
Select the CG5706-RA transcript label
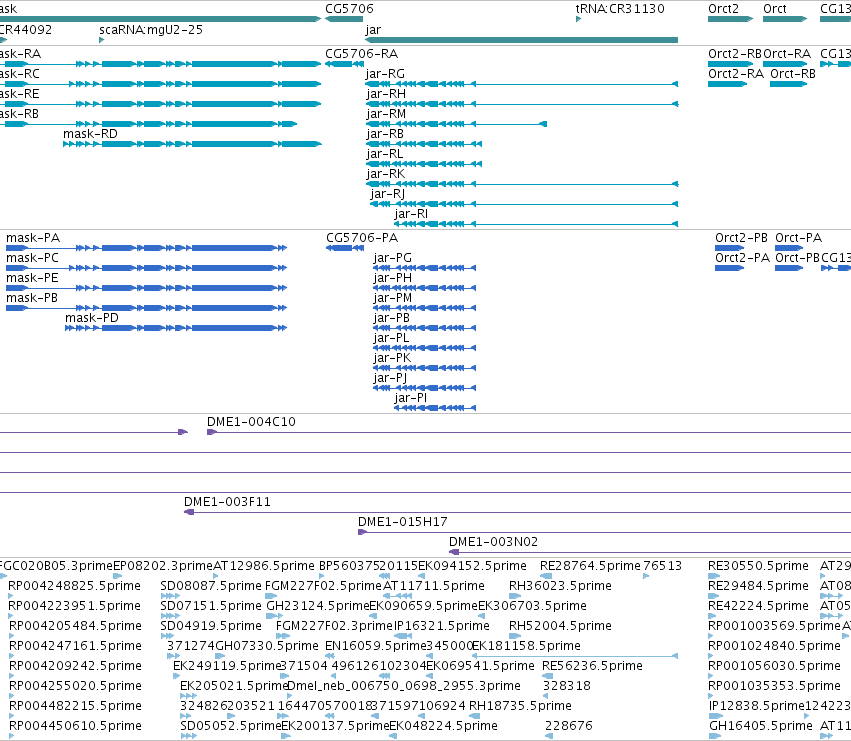[x=361, y=54]
